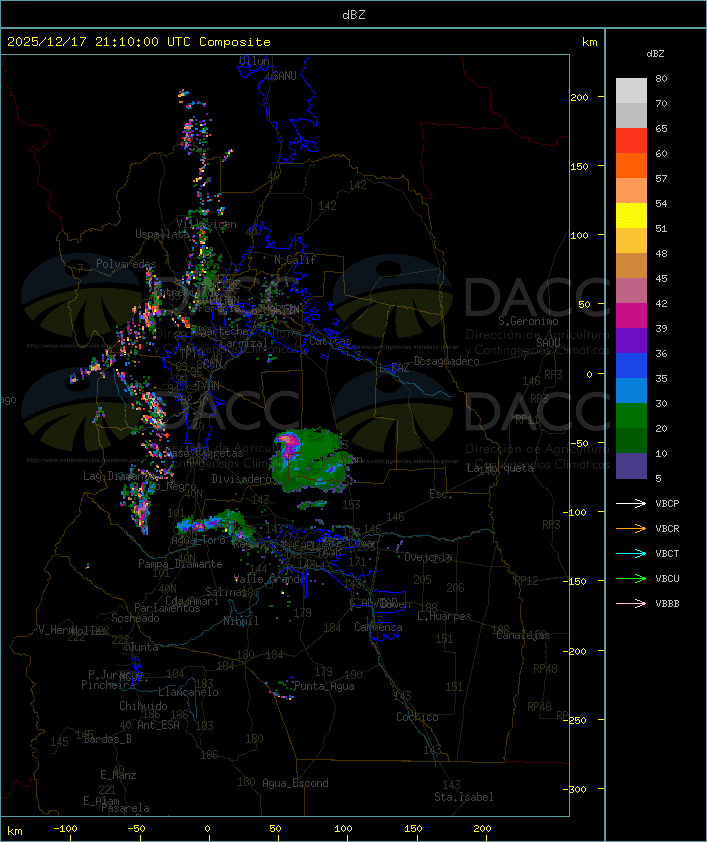Click the Divisadero map label
This screenshot has width=707, height=842.
pyautogui.click(x=242, y=478)
